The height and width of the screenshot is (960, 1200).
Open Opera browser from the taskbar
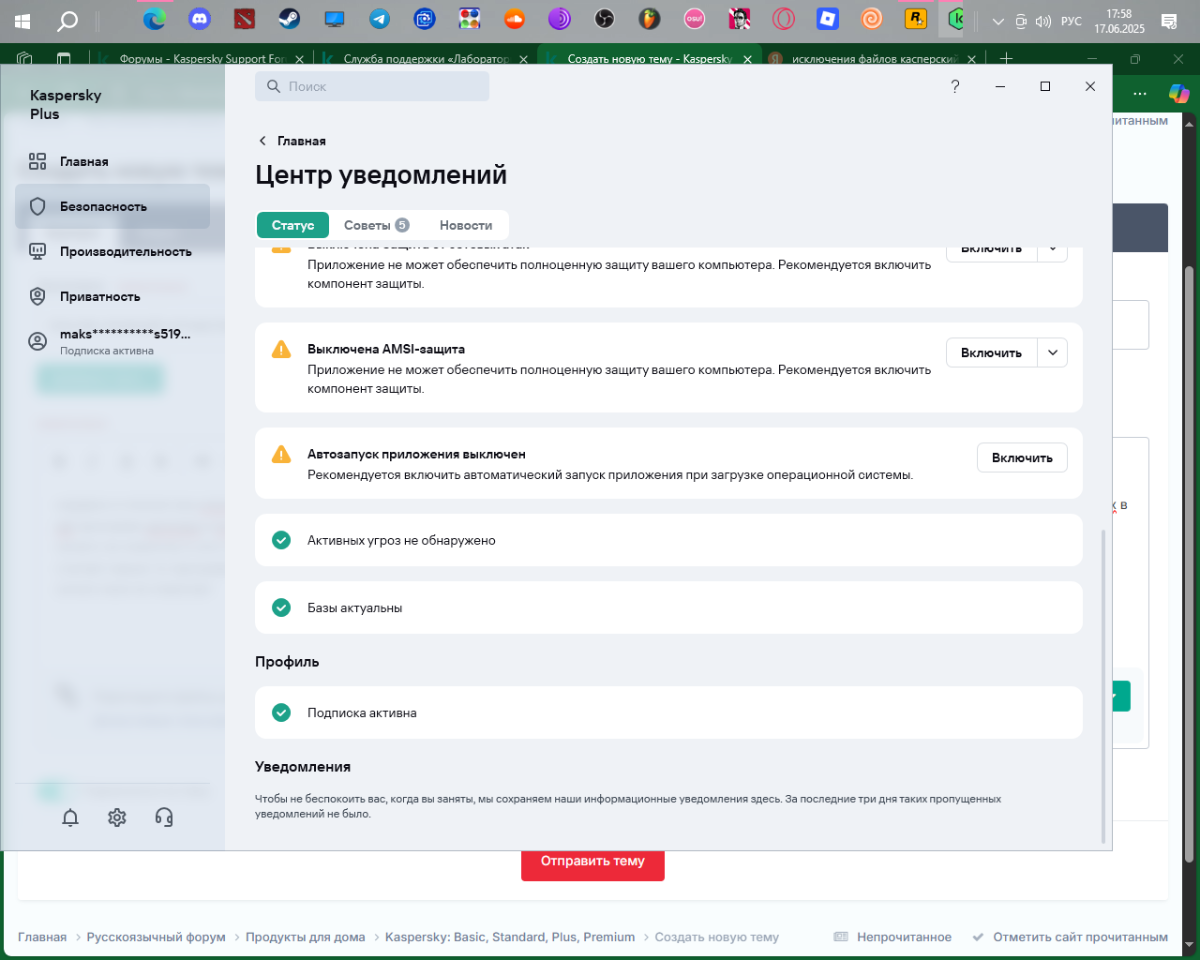(x=783, y=18)
